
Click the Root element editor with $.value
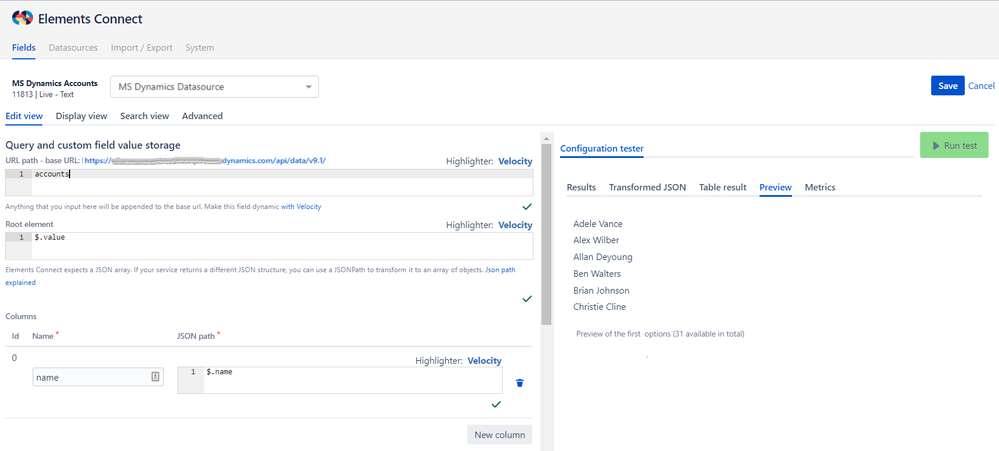click(x=269, y=245)
